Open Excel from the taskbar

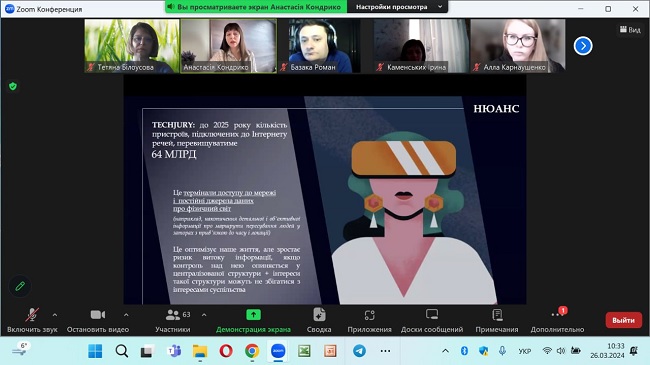pyautogui.click(x=304, y=351)
